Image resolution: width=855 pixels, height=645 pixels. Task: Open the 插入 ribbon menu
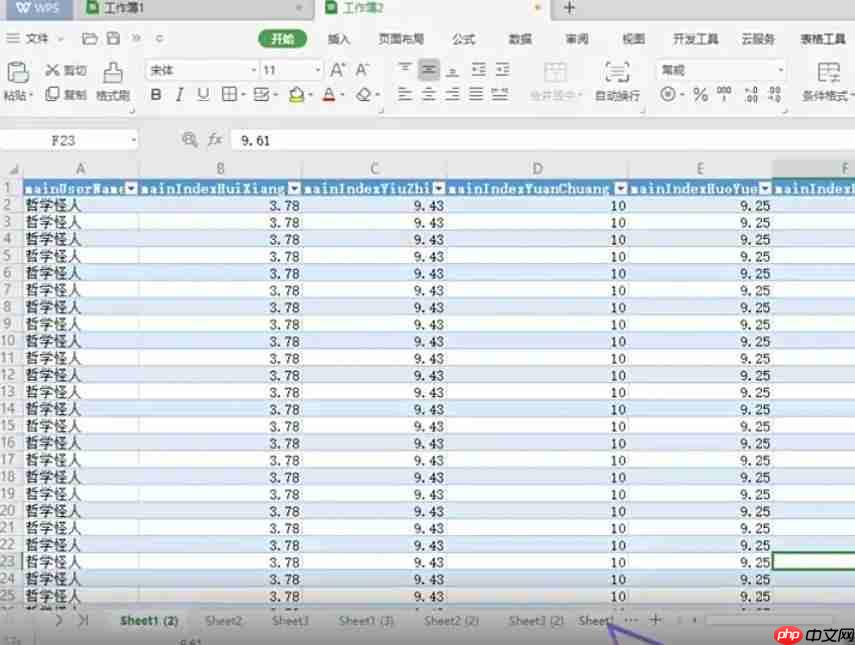338,40
